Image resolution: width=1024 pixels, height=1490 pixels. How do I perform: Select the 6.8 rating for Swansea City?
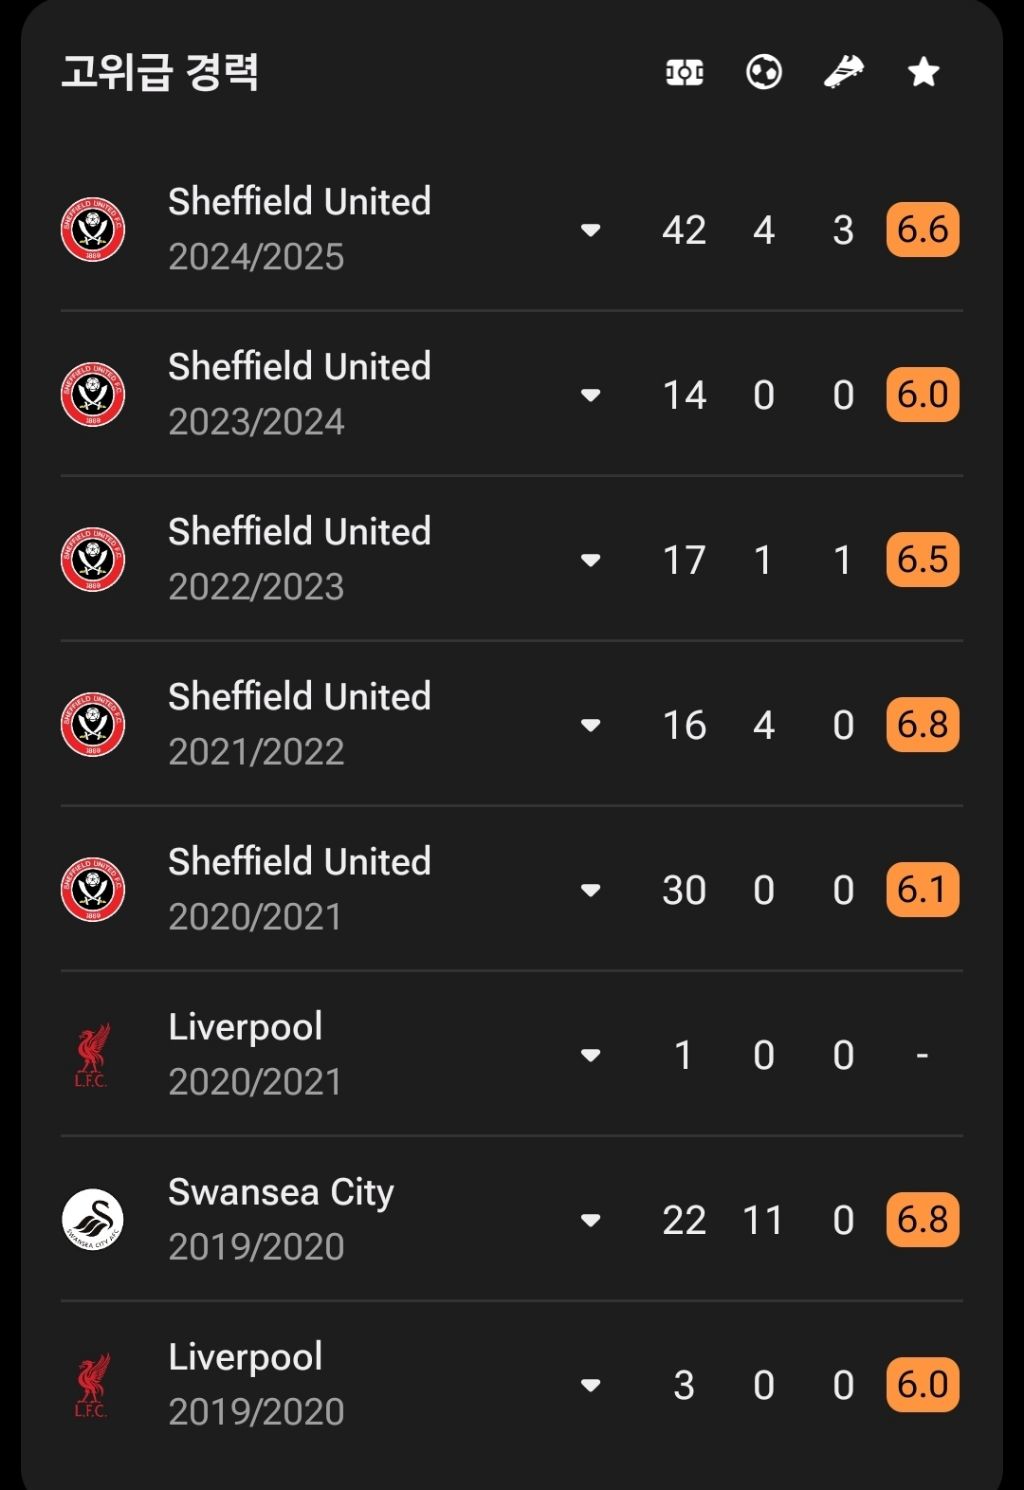click(x=922, y=1219)
